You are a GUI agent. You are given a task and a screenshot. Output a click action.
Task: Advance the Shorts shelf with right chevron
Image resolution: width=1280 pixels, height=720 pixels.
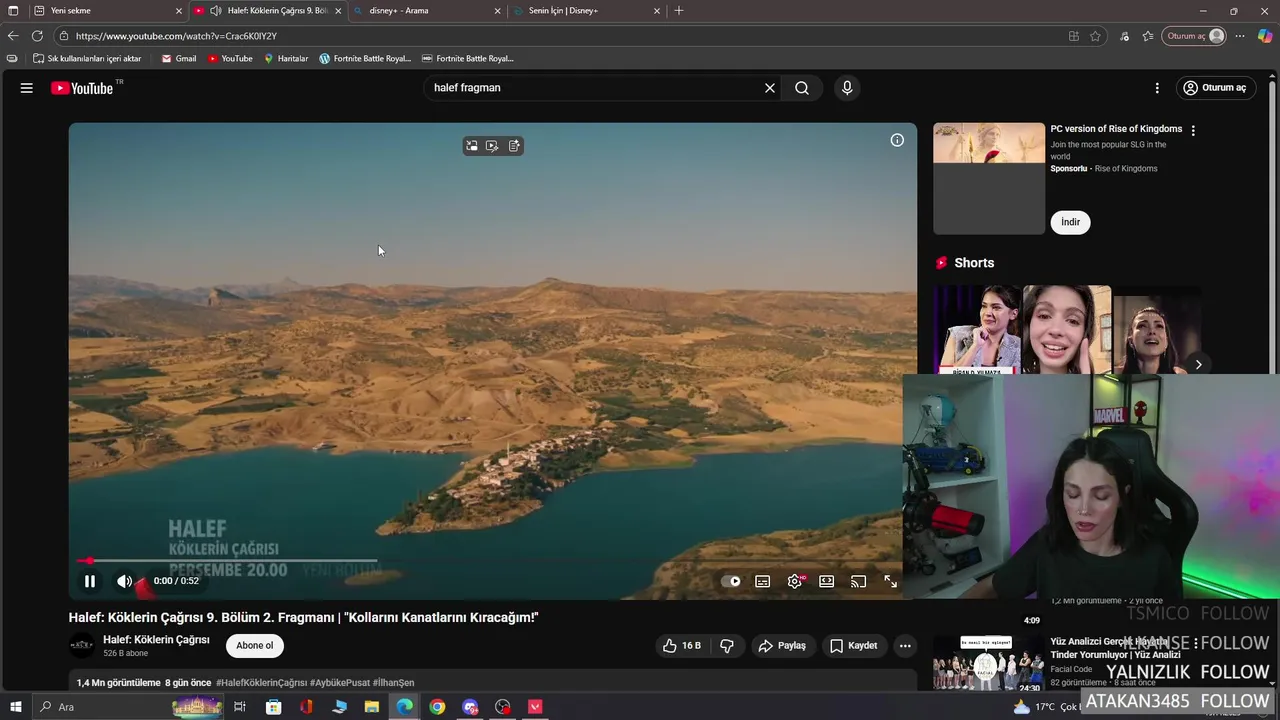pos(1198,364)
